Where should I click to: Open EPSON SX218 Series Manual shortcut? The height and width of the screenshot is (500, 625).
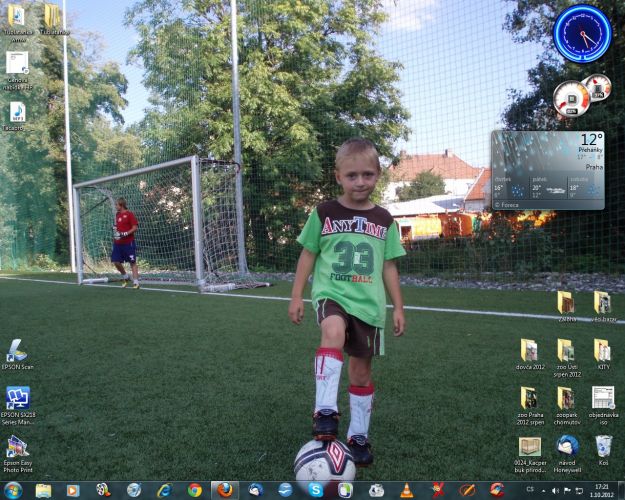[17, 405]
